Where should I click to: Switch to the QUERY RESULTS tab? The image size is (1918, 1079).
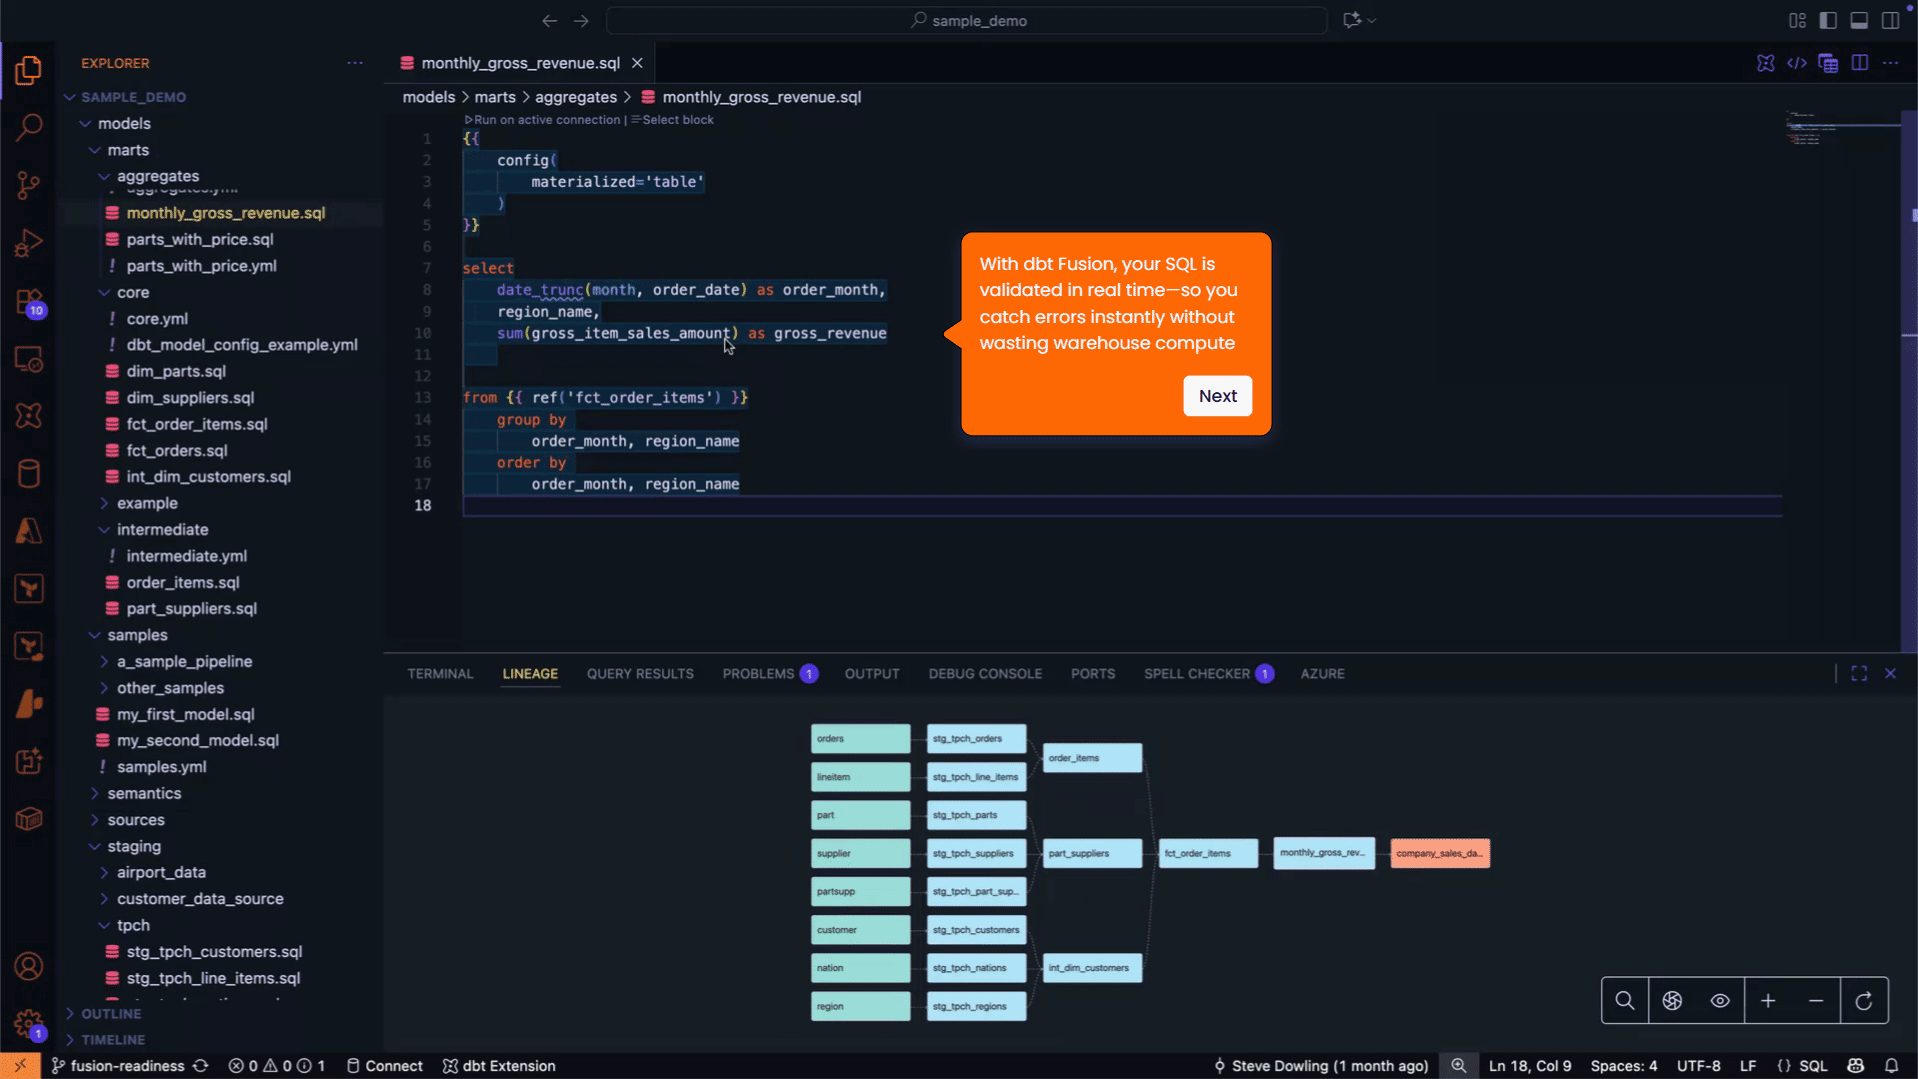(x=640, y=674)
